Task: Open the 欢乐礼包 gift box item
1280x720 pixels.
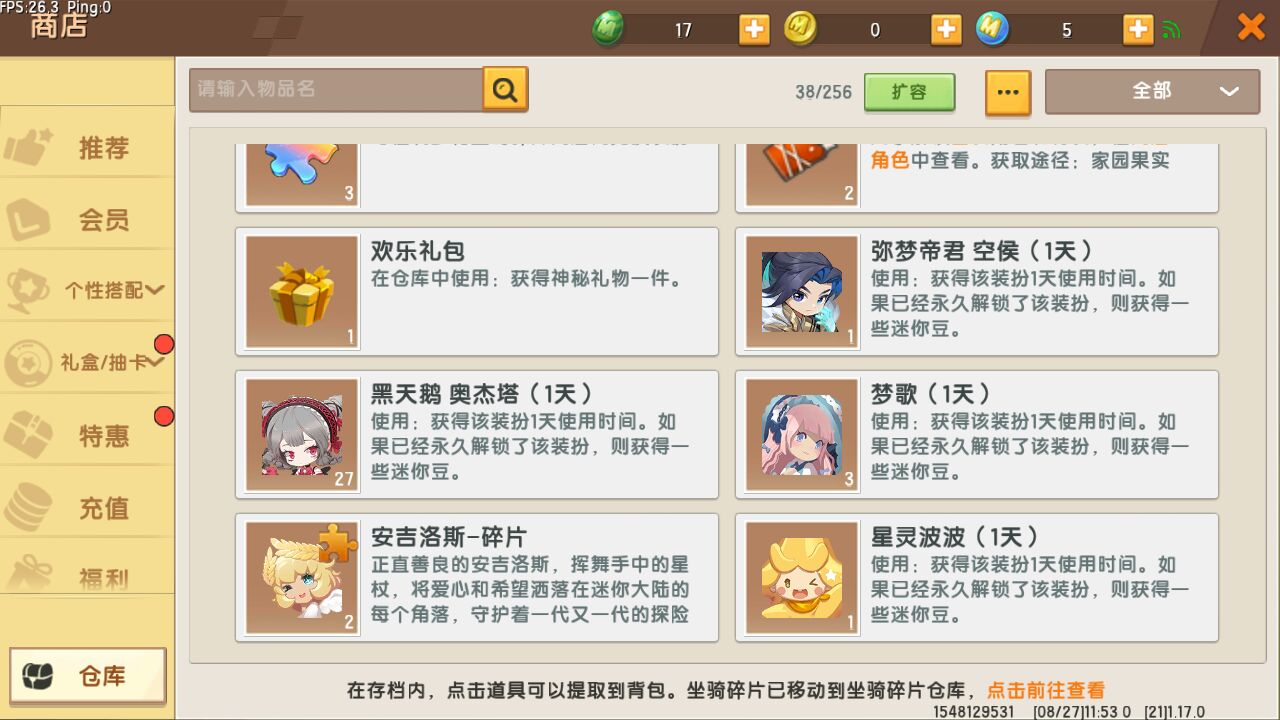Action: tap(302, 292)
